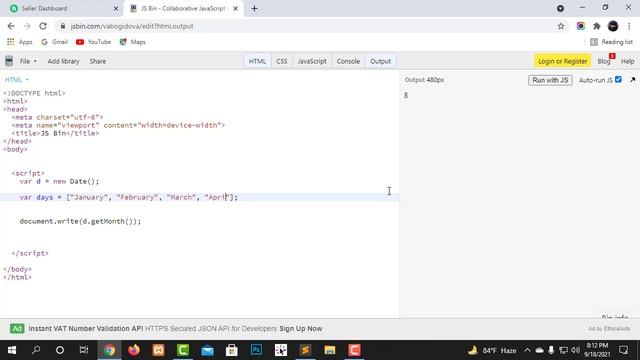Open Windows taskbar search

pos(36,350)
